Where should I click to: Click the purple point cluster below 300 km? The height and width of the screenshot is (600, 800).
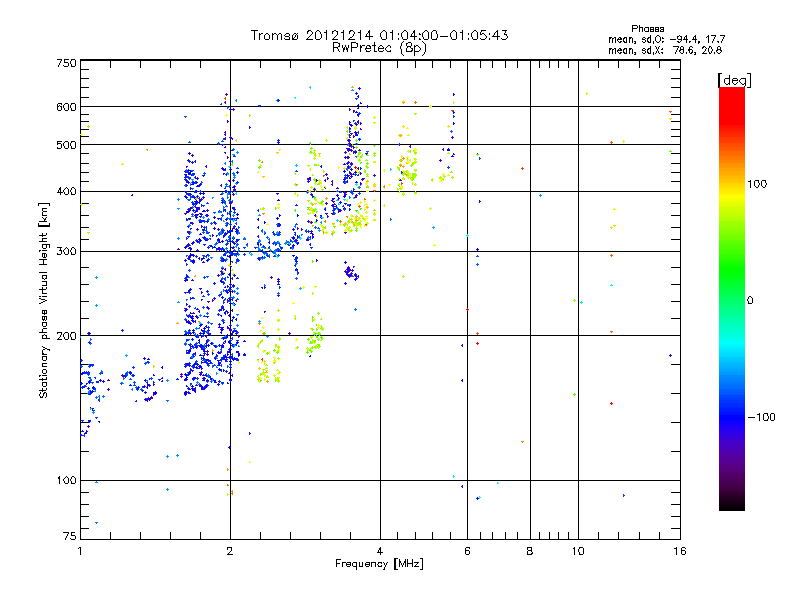pyautogui.click(x=350, y=272)
